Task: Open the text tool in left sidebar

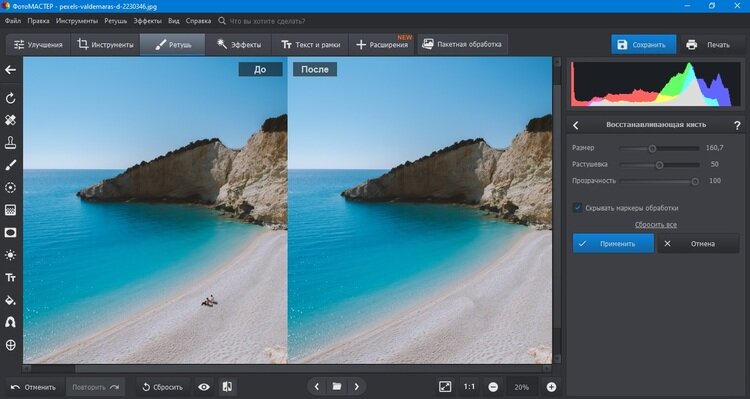Action: (x=10, y=277)
